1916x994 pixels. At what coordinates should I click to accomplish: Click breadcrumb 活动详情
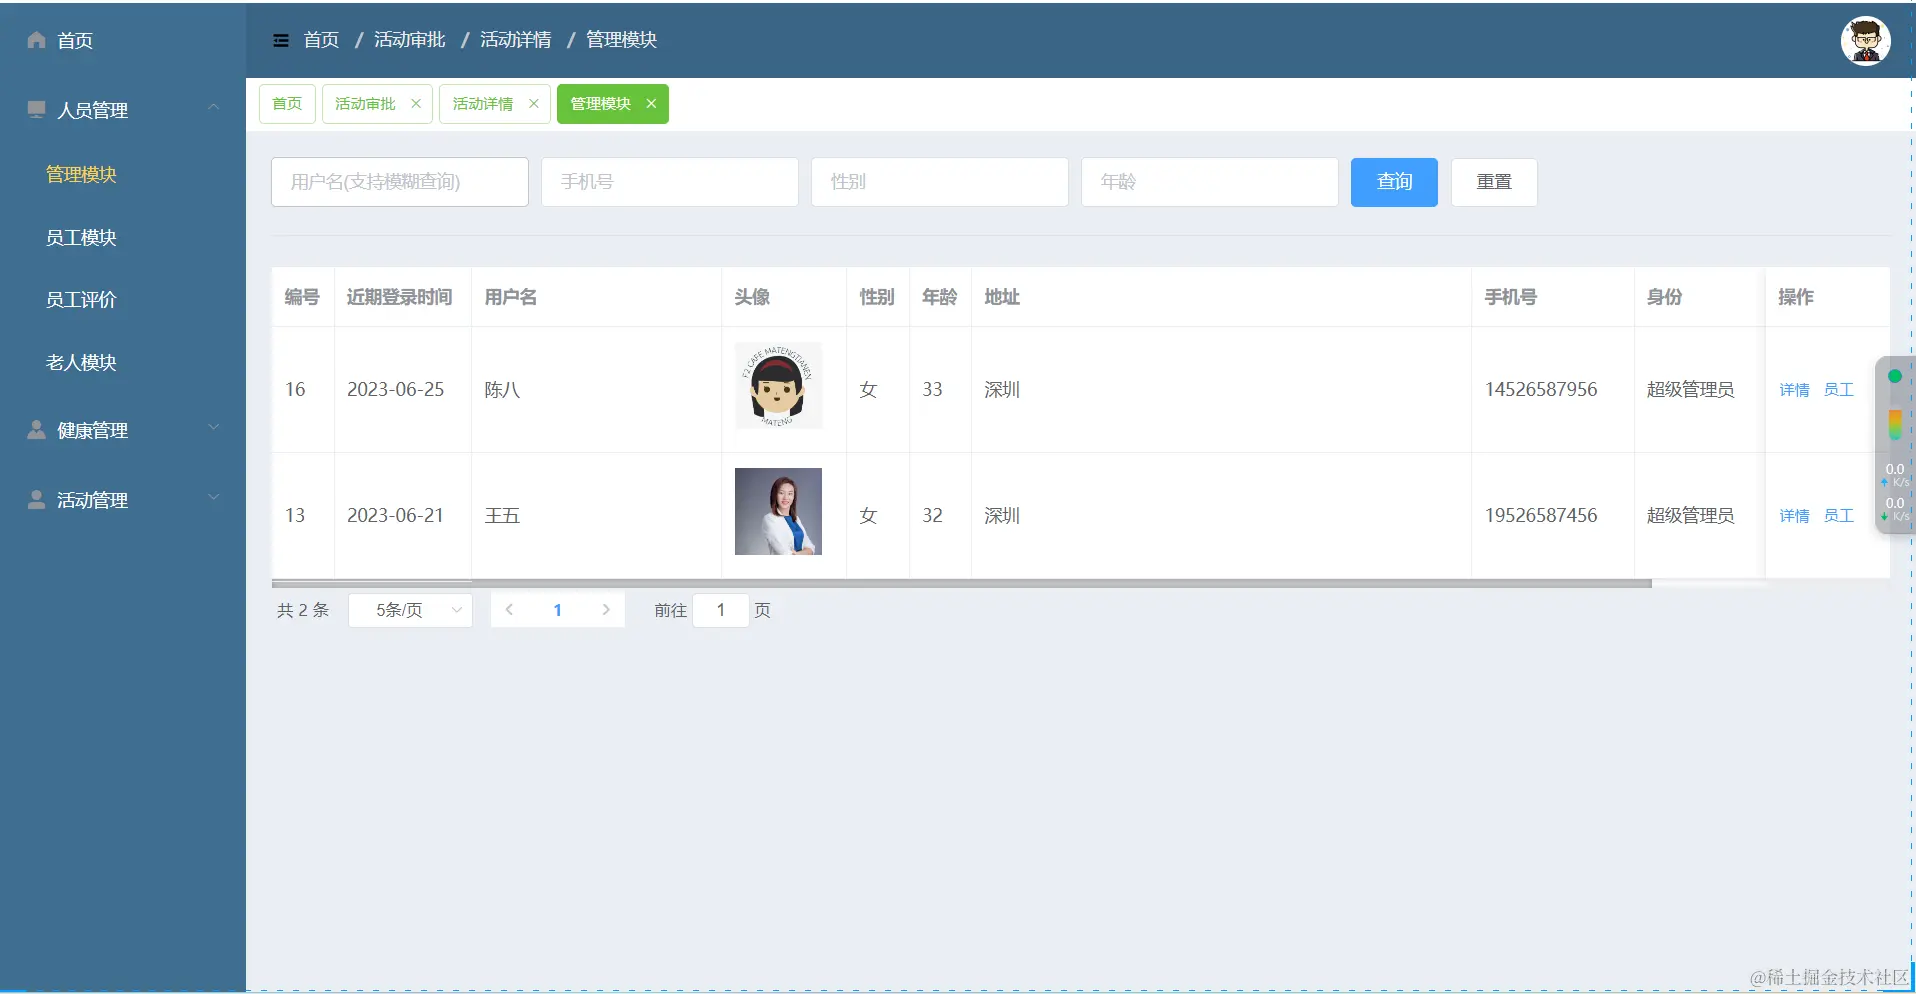(x=516, y=40)
